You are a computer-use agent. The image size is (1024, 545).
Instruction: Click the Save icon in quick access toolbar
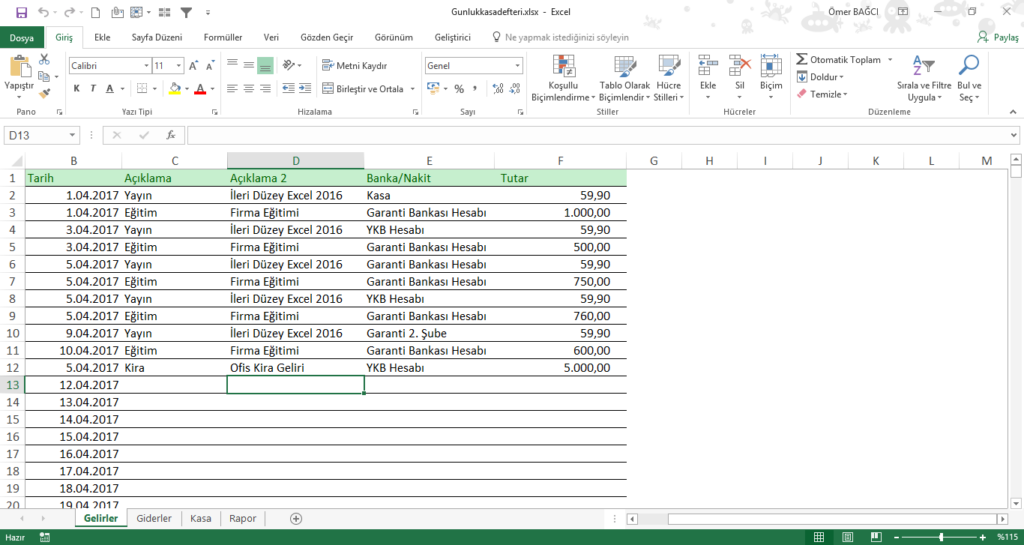pyautogui.click(x=21, y=13)
